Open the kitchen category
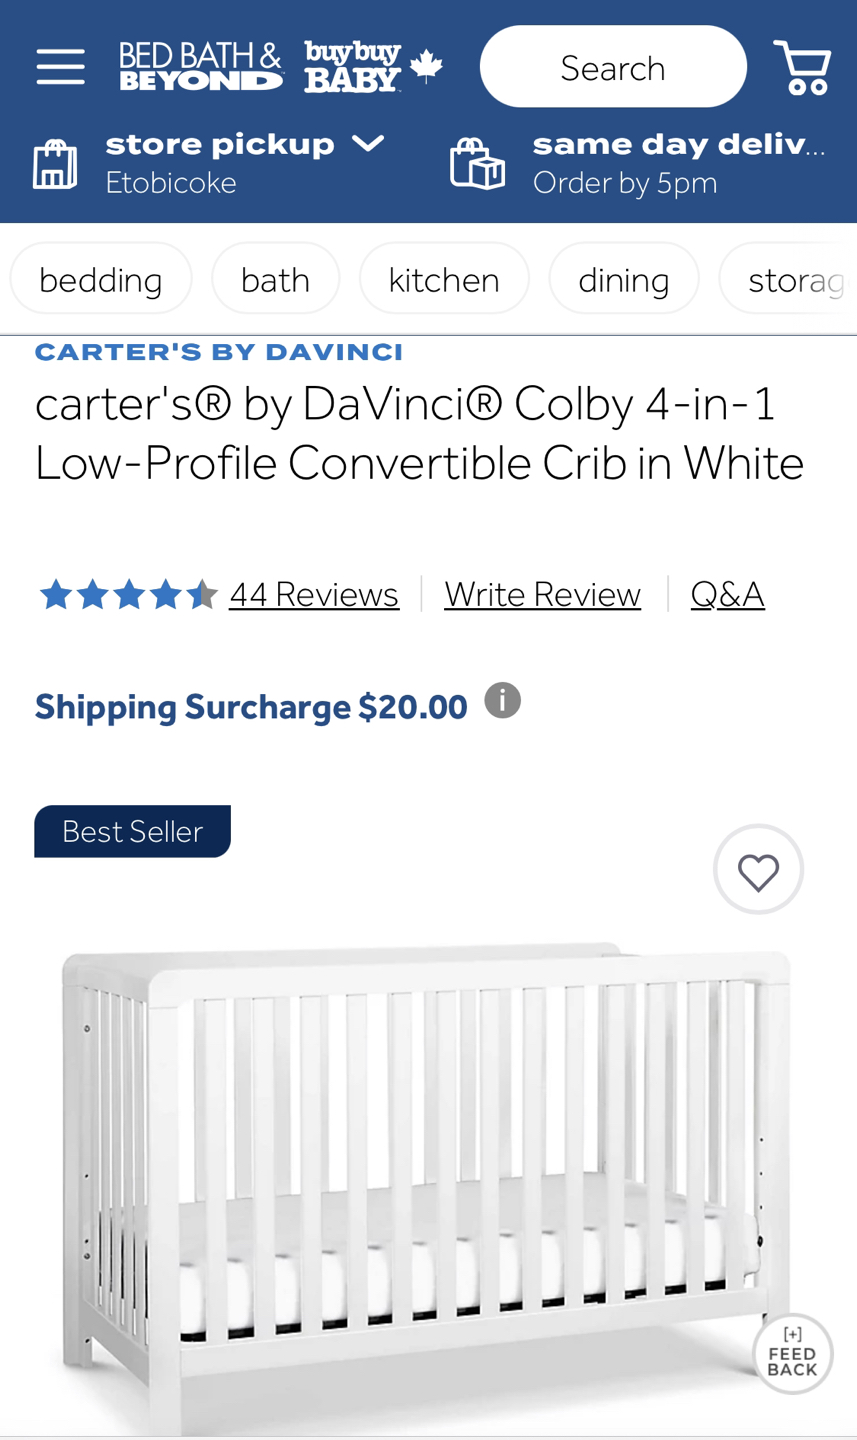The width and height of the screenshot is (857, 1440). 444,279
